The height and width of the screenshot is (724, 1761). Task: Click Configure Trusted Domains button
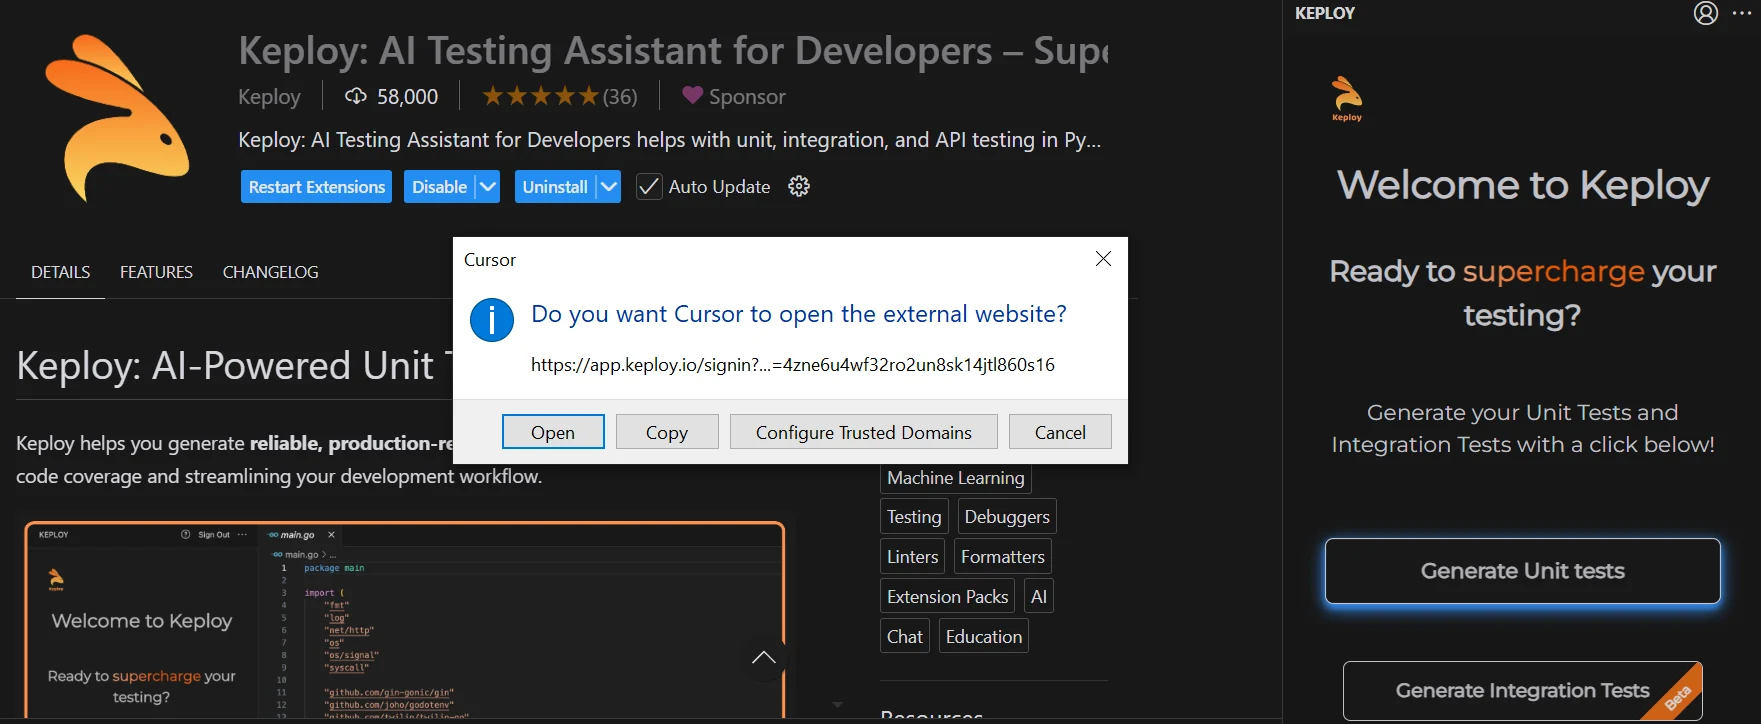pyautogui.click(x=864, y=432)
